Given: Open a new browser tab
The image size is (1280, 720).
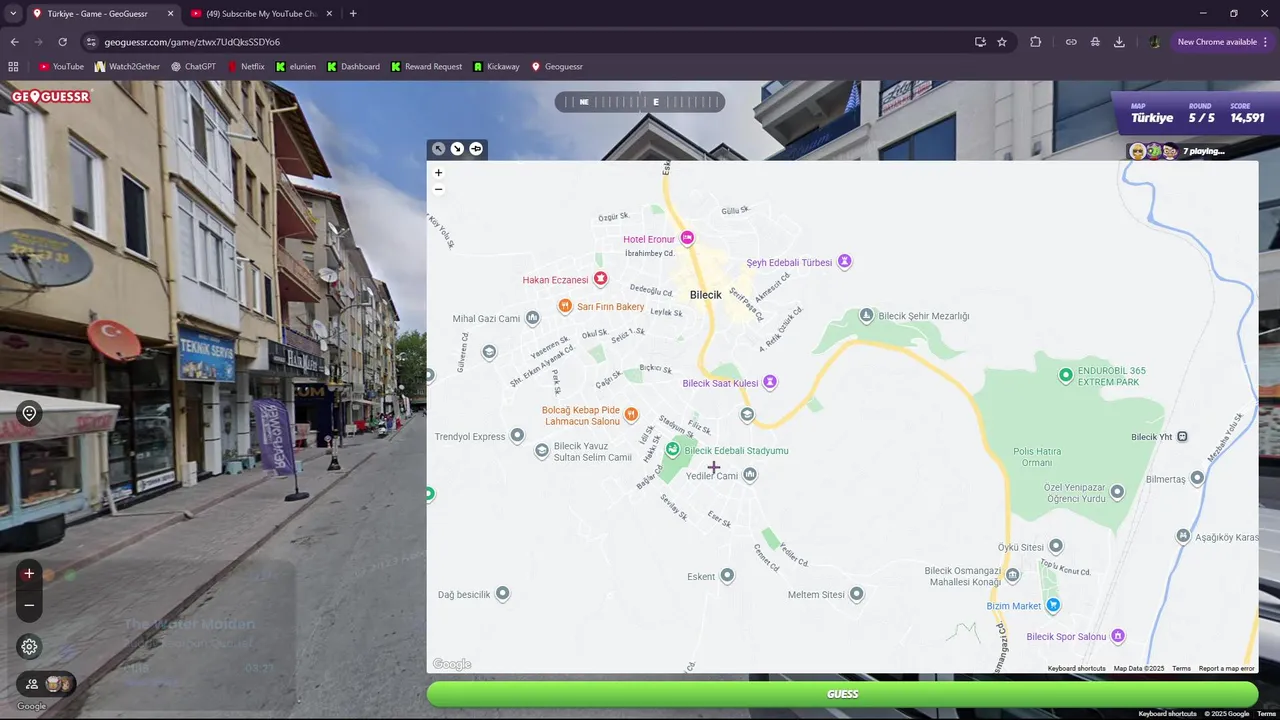Looking at the screenshot, I should (x=353, y=14).
